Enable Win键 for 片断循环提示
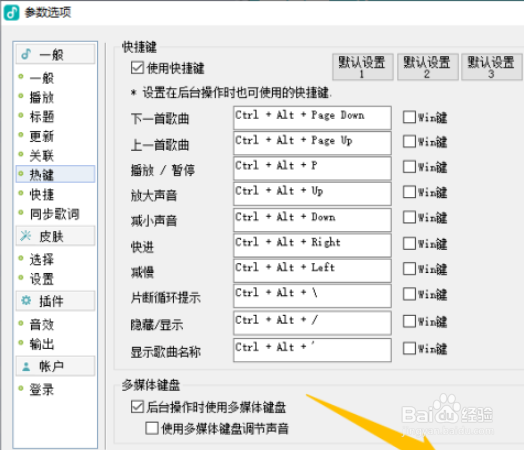Image resolution: width=524 pixels, height=450 pixels. click(x=409, y=294)
